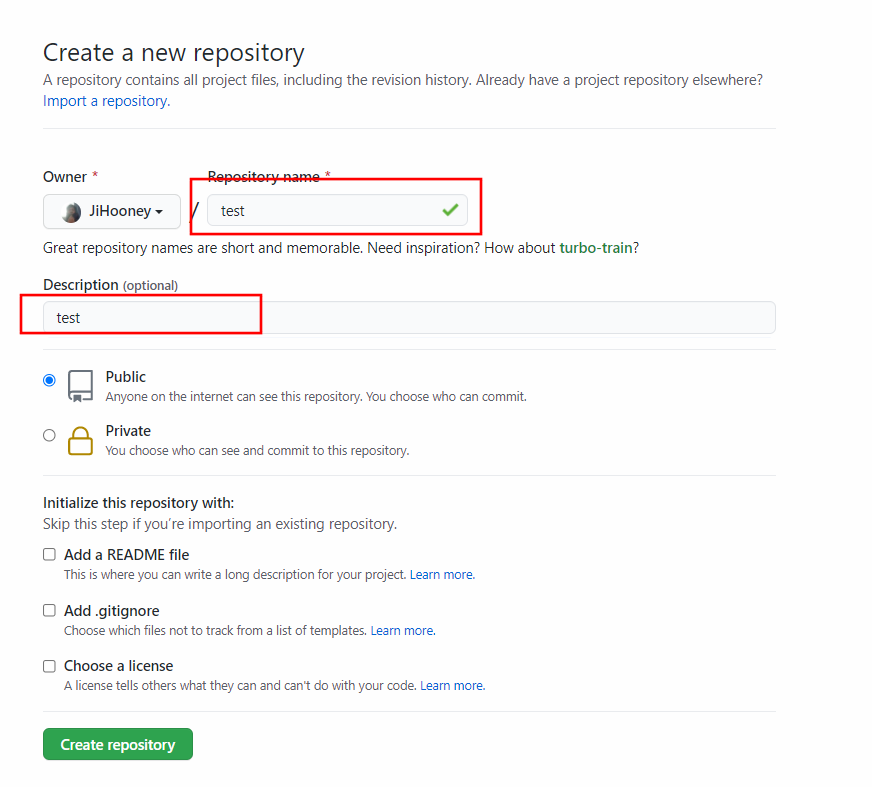872x787 pixels.
Task: Enable the Add a README file checkbox
Action: tap(49, 555)
